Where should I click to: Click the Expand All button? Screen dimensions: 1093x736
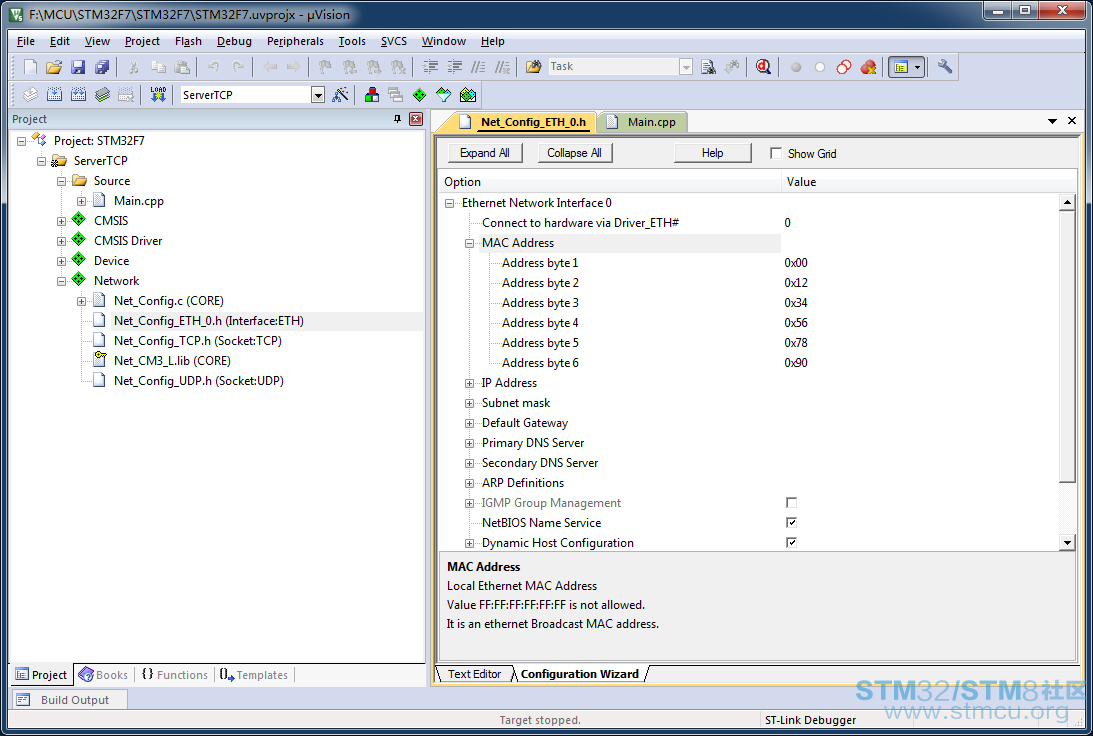(x=484, y=153)
